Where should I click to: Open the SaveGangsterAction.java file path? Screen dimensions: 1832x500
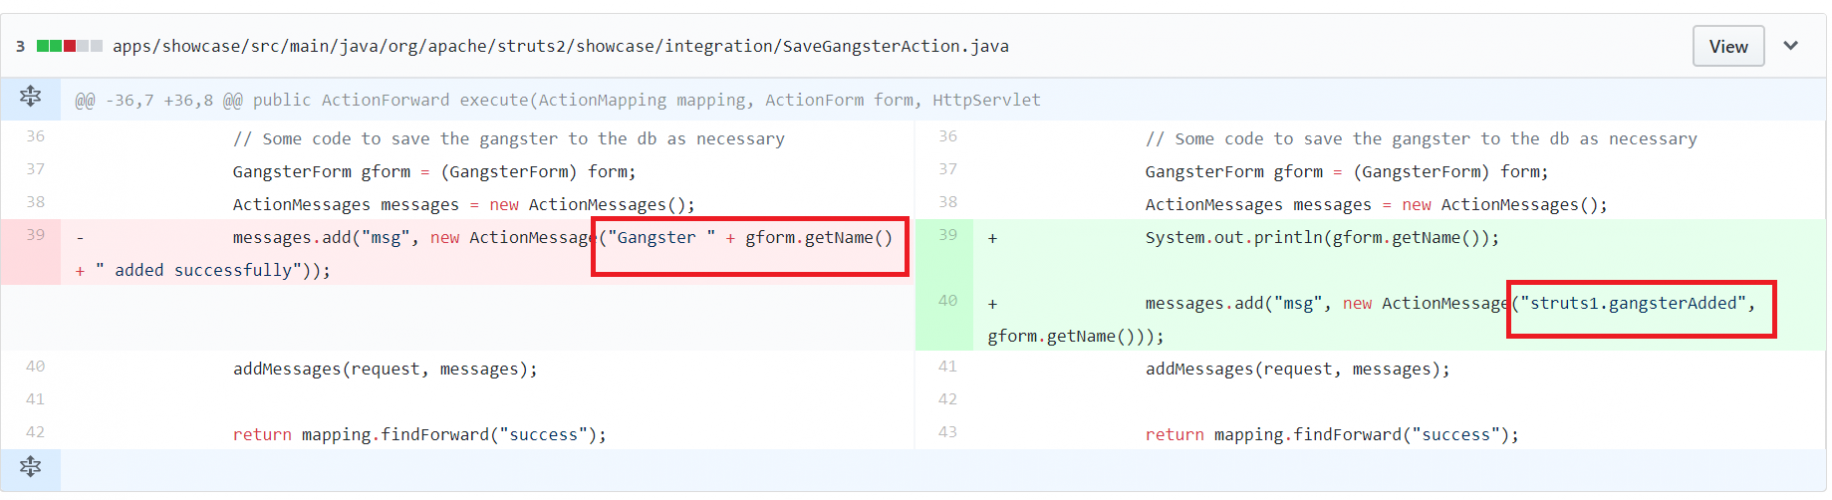click(x=560, y=46)
